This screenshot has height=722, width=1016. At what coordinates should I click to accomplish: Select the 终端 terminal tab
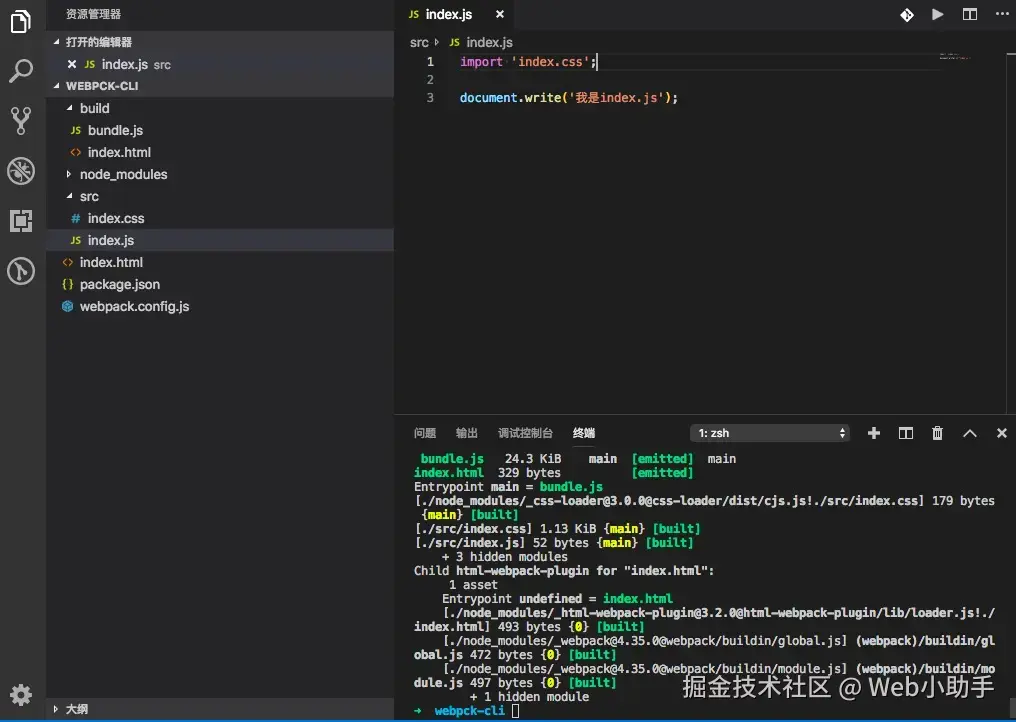coord(584,433)
